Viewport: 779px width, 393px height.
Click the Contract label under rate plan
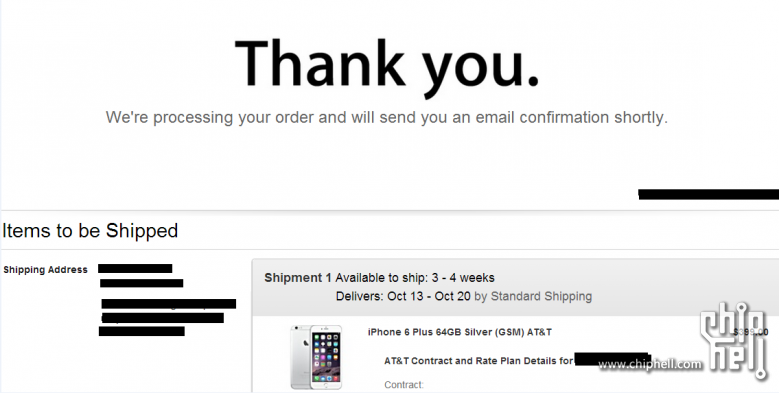(x=404, y=385)
